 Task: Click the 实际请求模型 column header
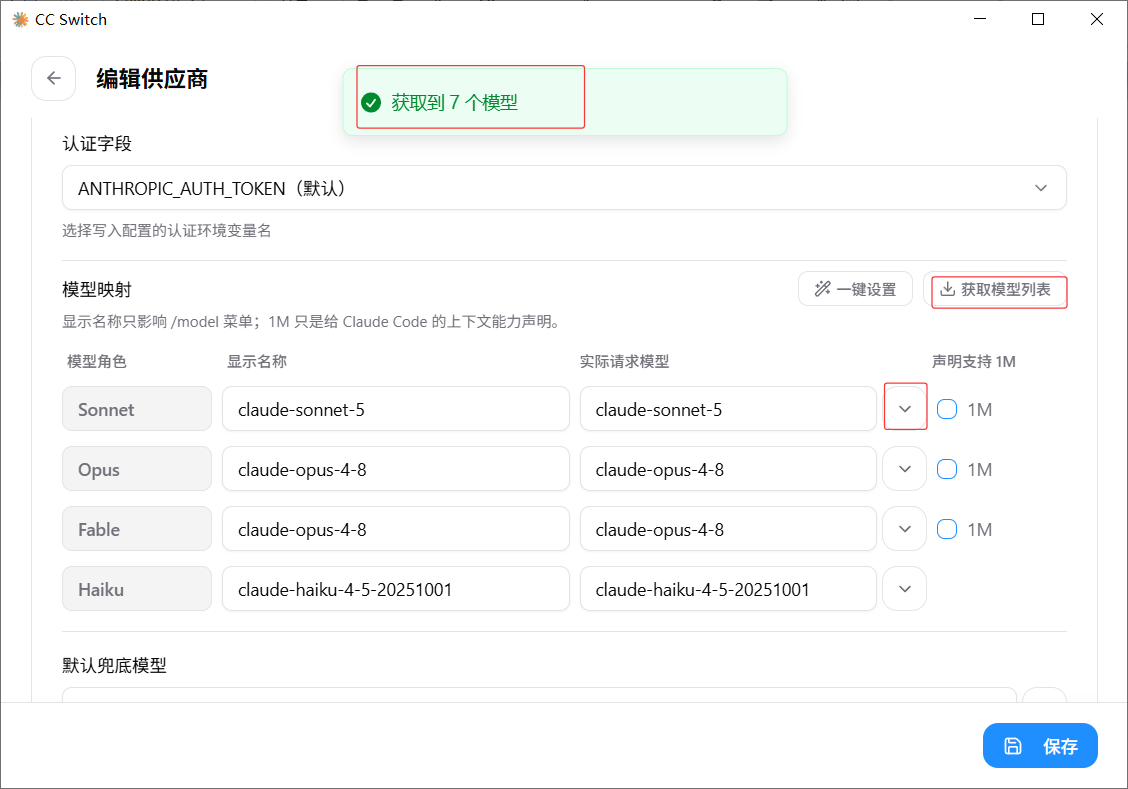tap(624, 361)
